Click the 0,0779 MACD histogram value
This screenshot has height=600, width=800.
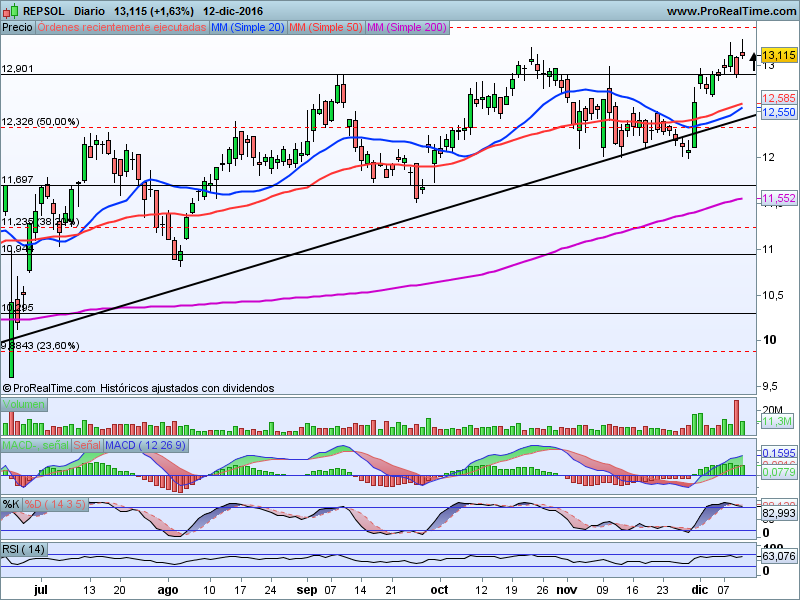pos(779,472)
